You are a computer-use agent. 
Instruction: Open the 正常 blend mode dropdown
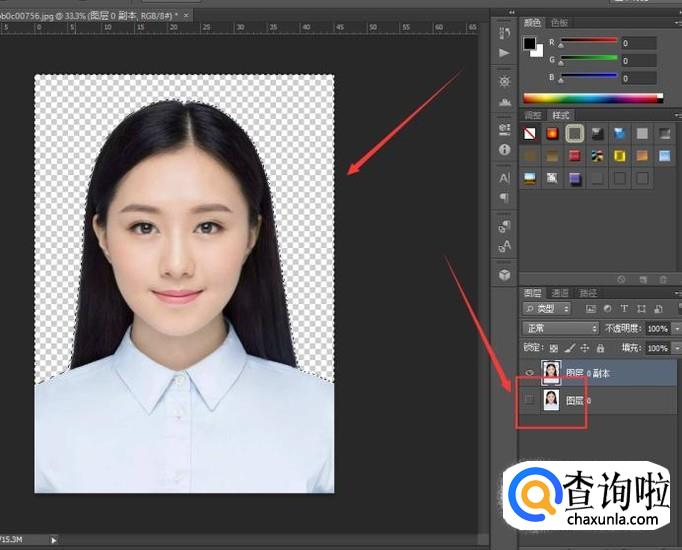pos(561,328)
